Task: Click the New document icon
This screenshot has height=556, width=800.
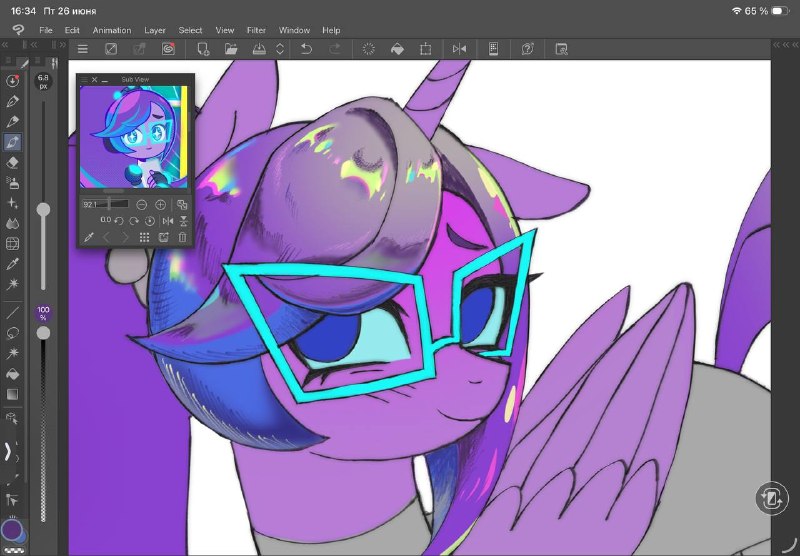Action: pos(203,49)
